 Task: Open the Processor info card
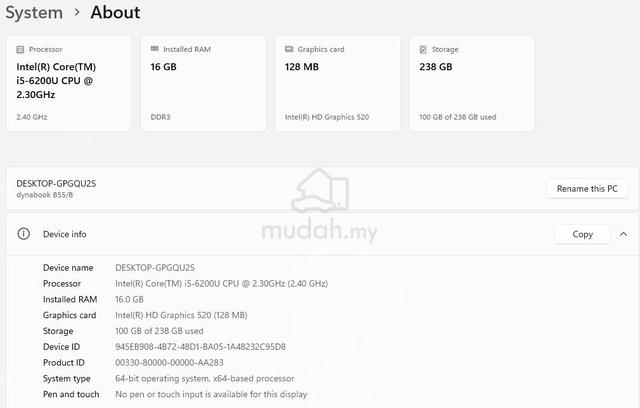click(x=69, y=84)
